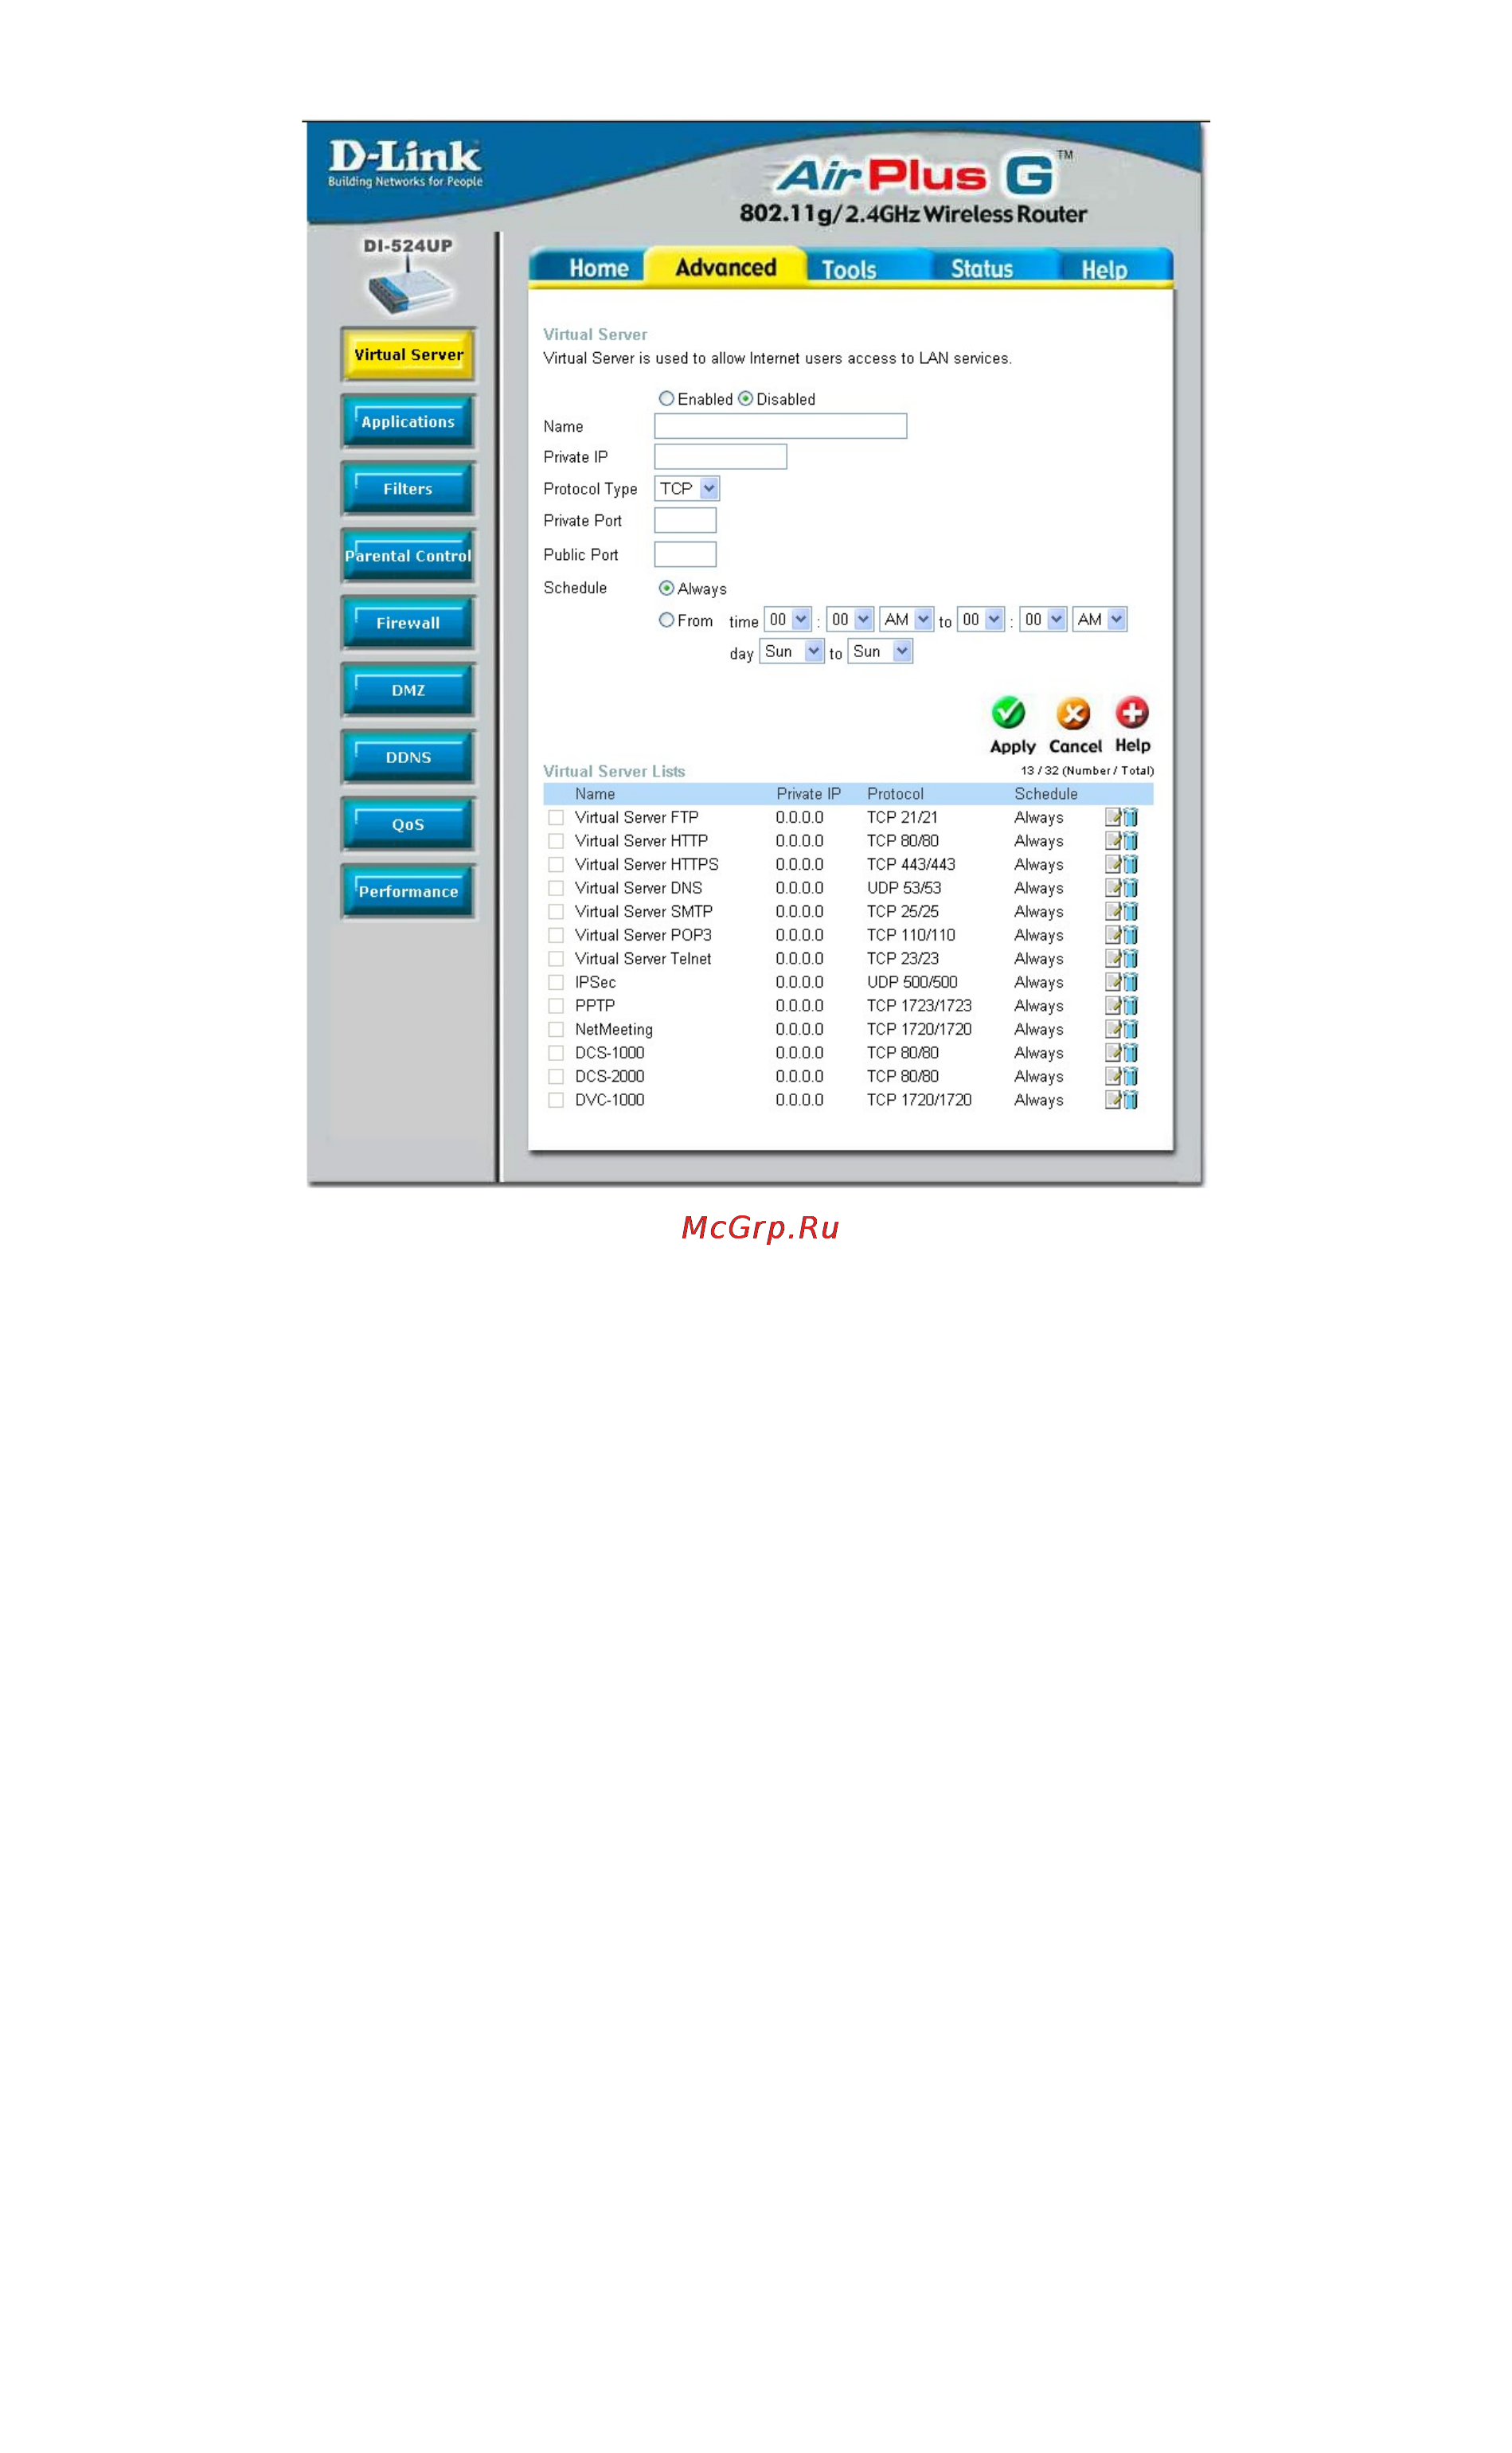Open the start AM/PM dropdown
The height and width of the screenshot is (2453, 1512).
907,620
